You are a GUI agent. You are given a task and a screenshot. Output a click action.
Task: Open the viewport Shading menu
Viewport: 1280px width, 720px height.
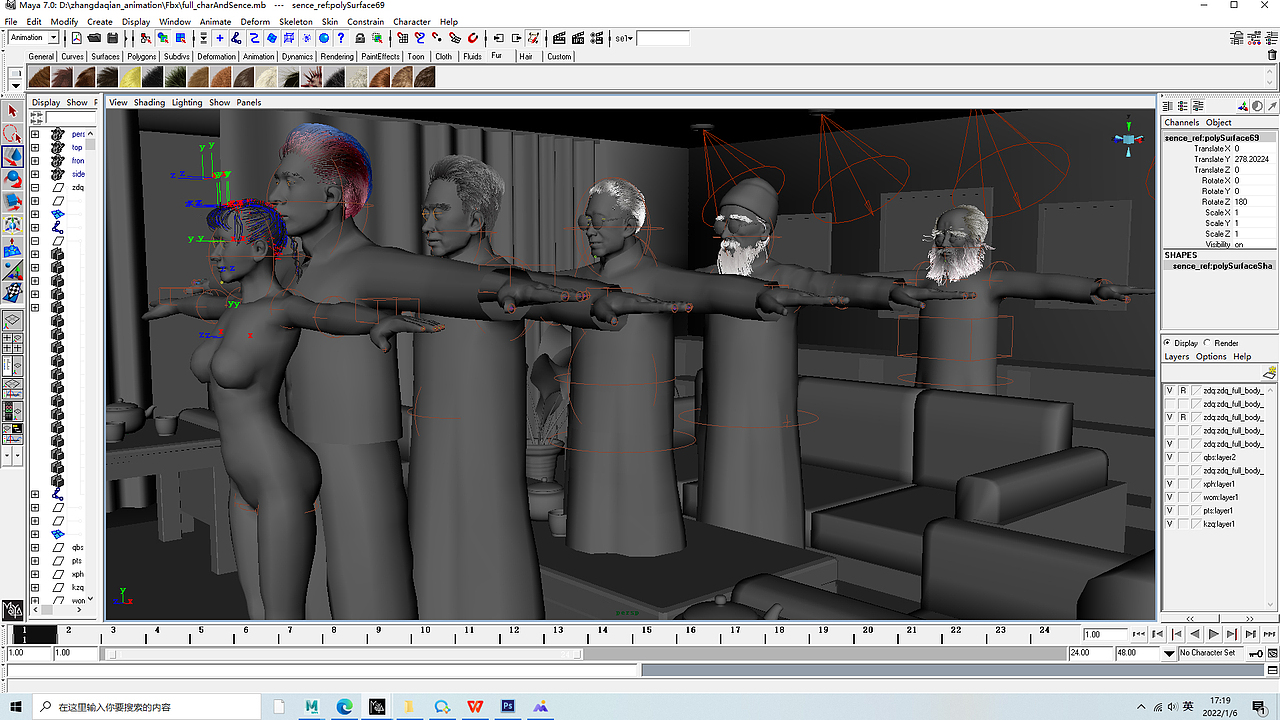coord(149,102)
